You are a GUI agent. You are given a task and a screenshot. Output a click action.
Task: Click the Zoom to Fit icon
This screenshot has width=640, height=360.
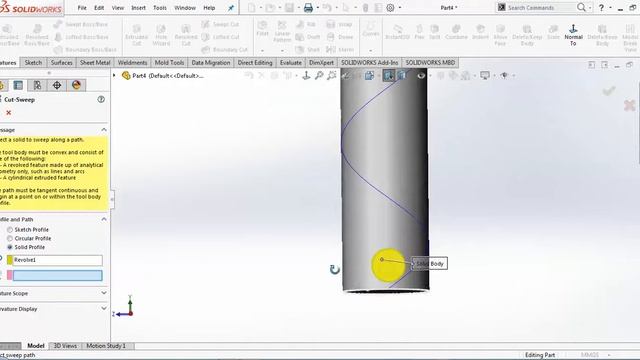(319, 75)
